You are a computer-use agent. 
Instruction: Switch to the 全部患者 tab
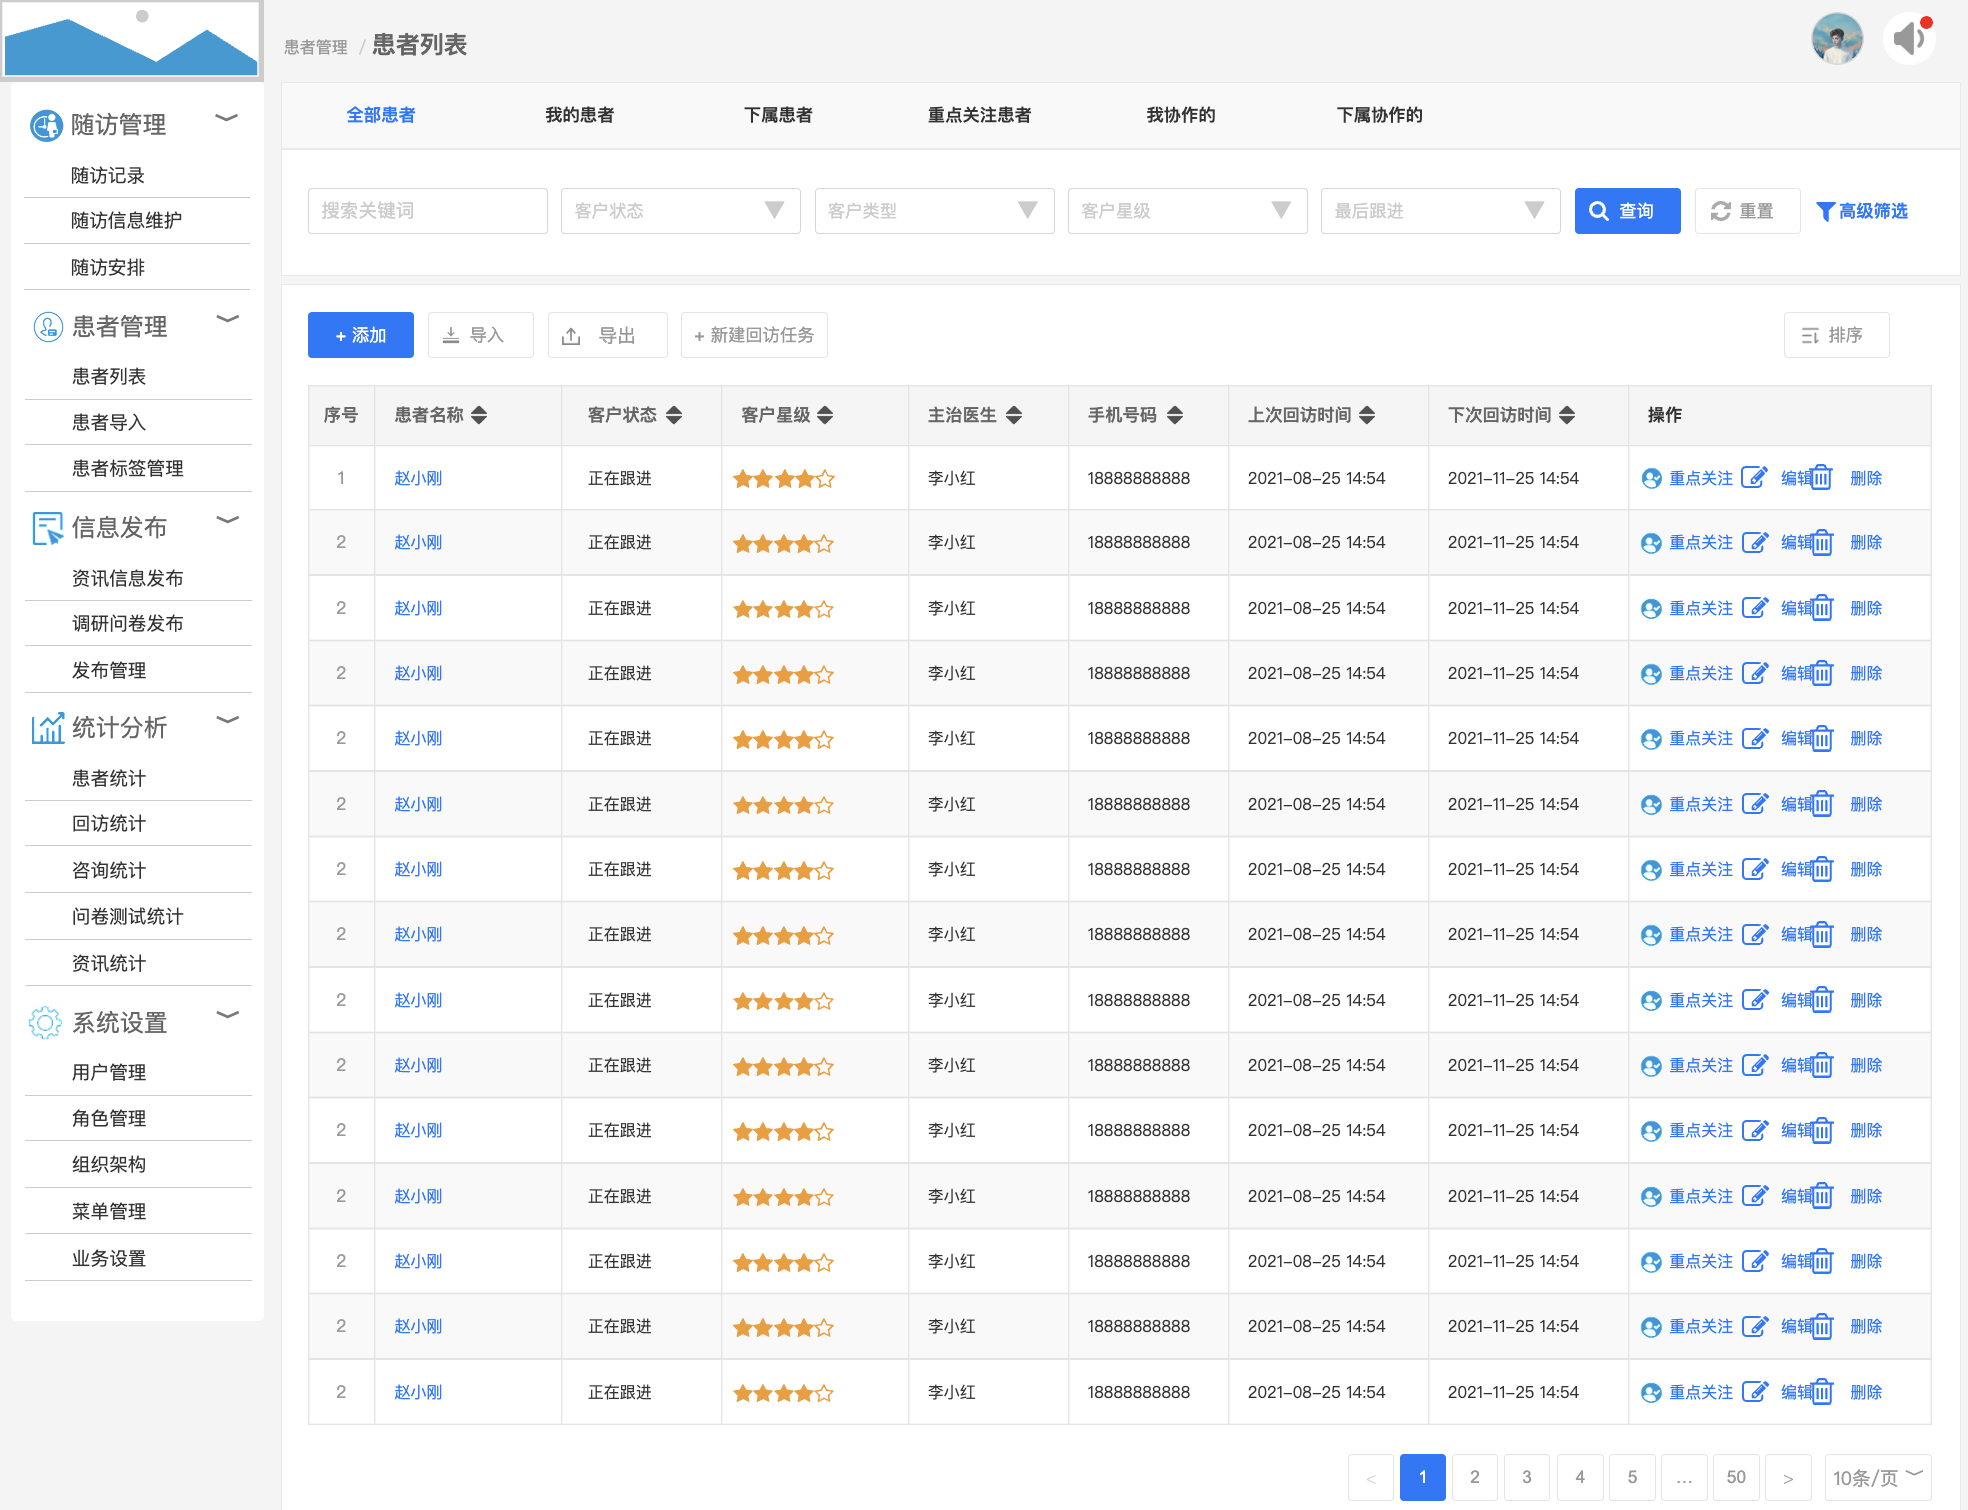point(381,115)
